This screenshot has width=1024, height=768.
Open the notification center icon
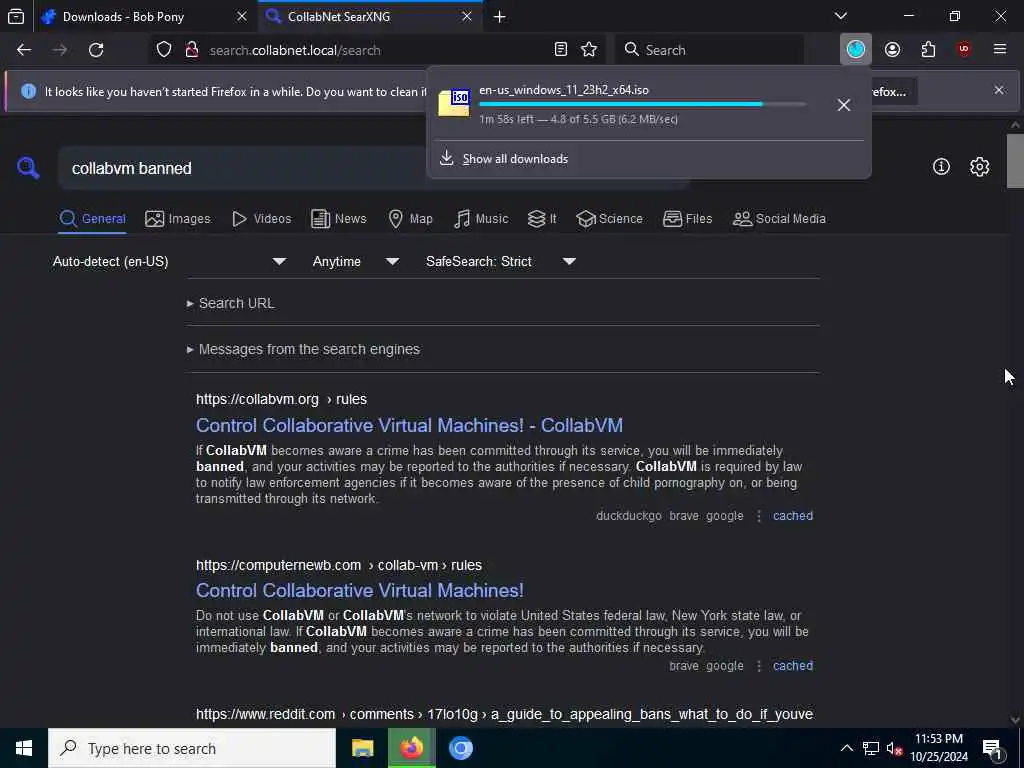tap(993, 749)
